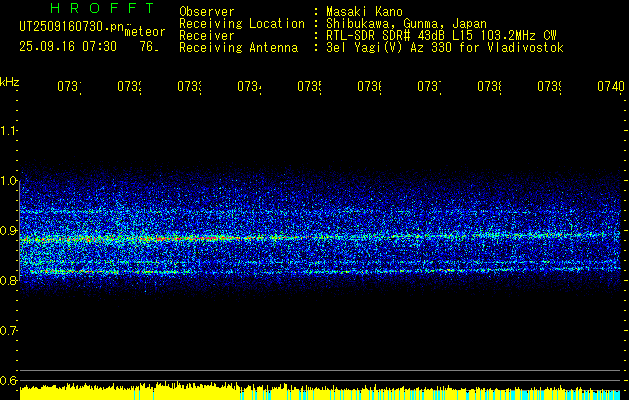Select Shibukawa, Gunma, Japan text
Screen dimensions: 629x400
tap(406, 24)
